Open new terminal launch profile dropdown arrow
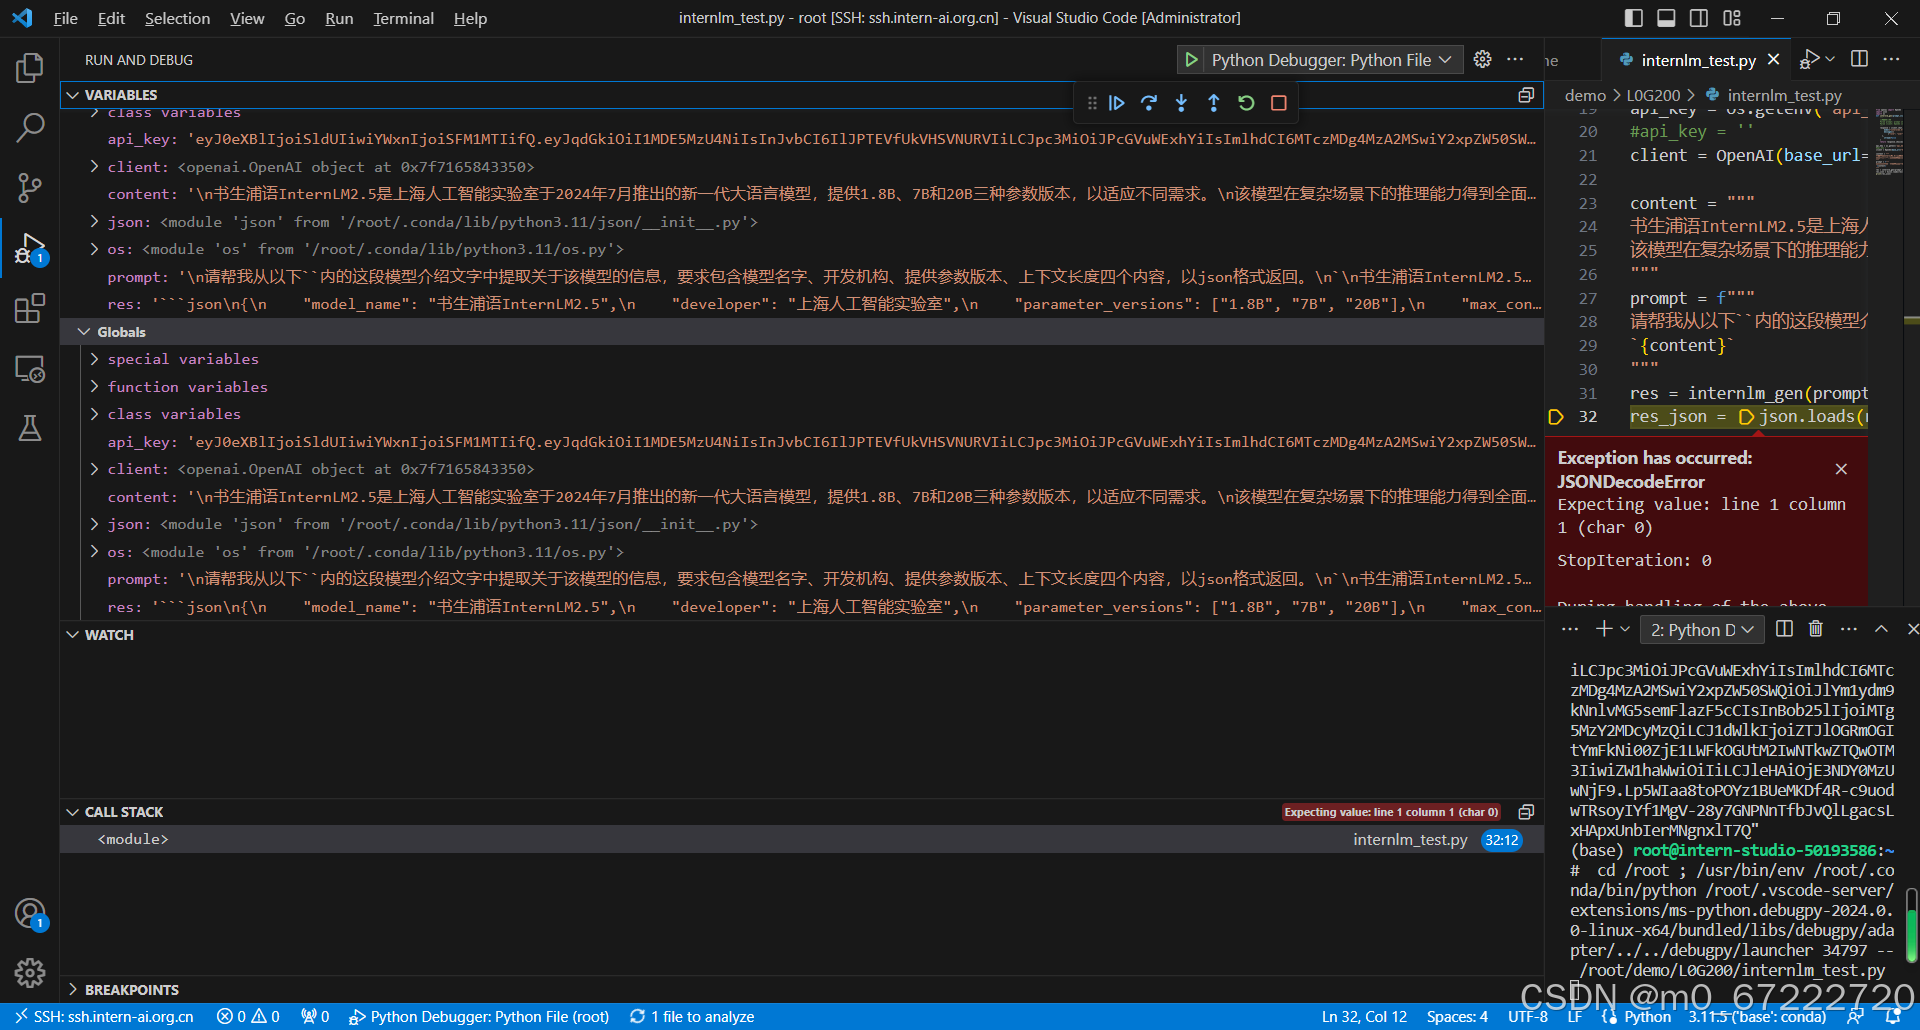The width and height of the screenshot is (1920, 1030). 1625,629
